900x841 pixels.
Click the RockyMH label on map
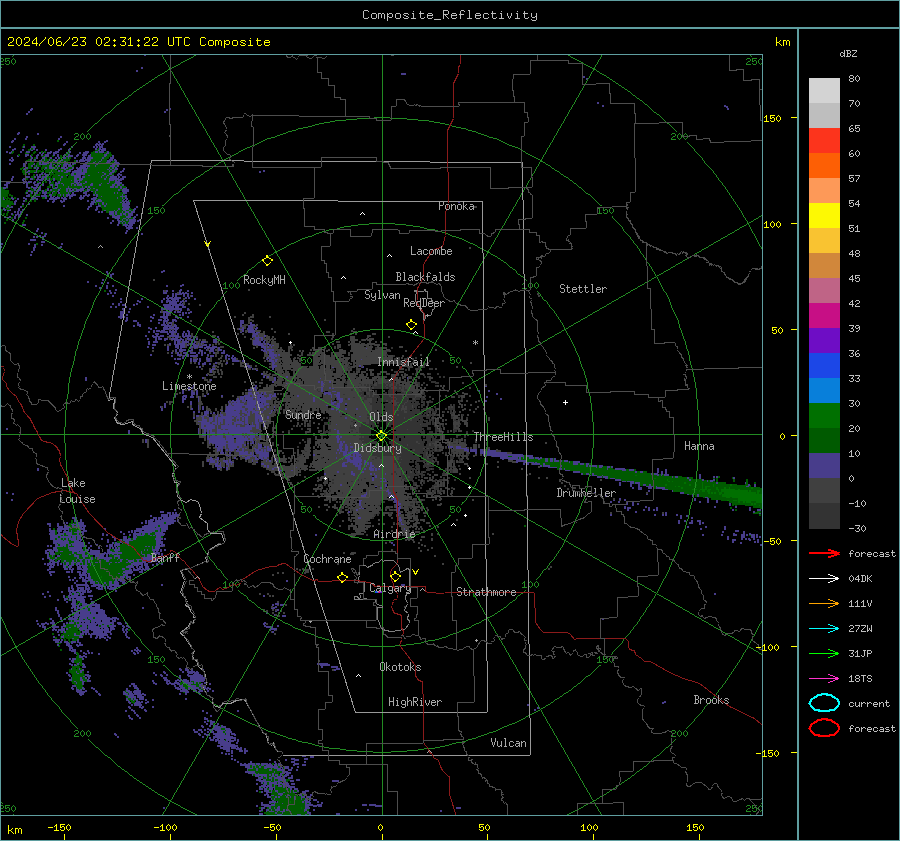pos(264,280)
